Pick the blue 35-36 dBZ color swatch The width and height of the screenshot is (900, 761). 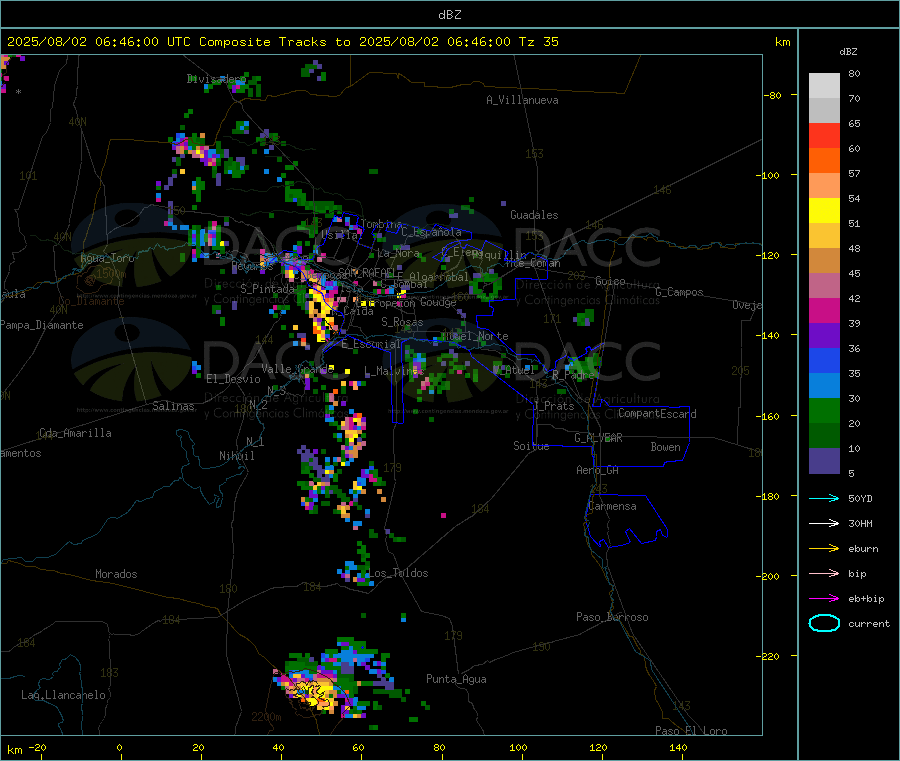[x=824, y=360]
